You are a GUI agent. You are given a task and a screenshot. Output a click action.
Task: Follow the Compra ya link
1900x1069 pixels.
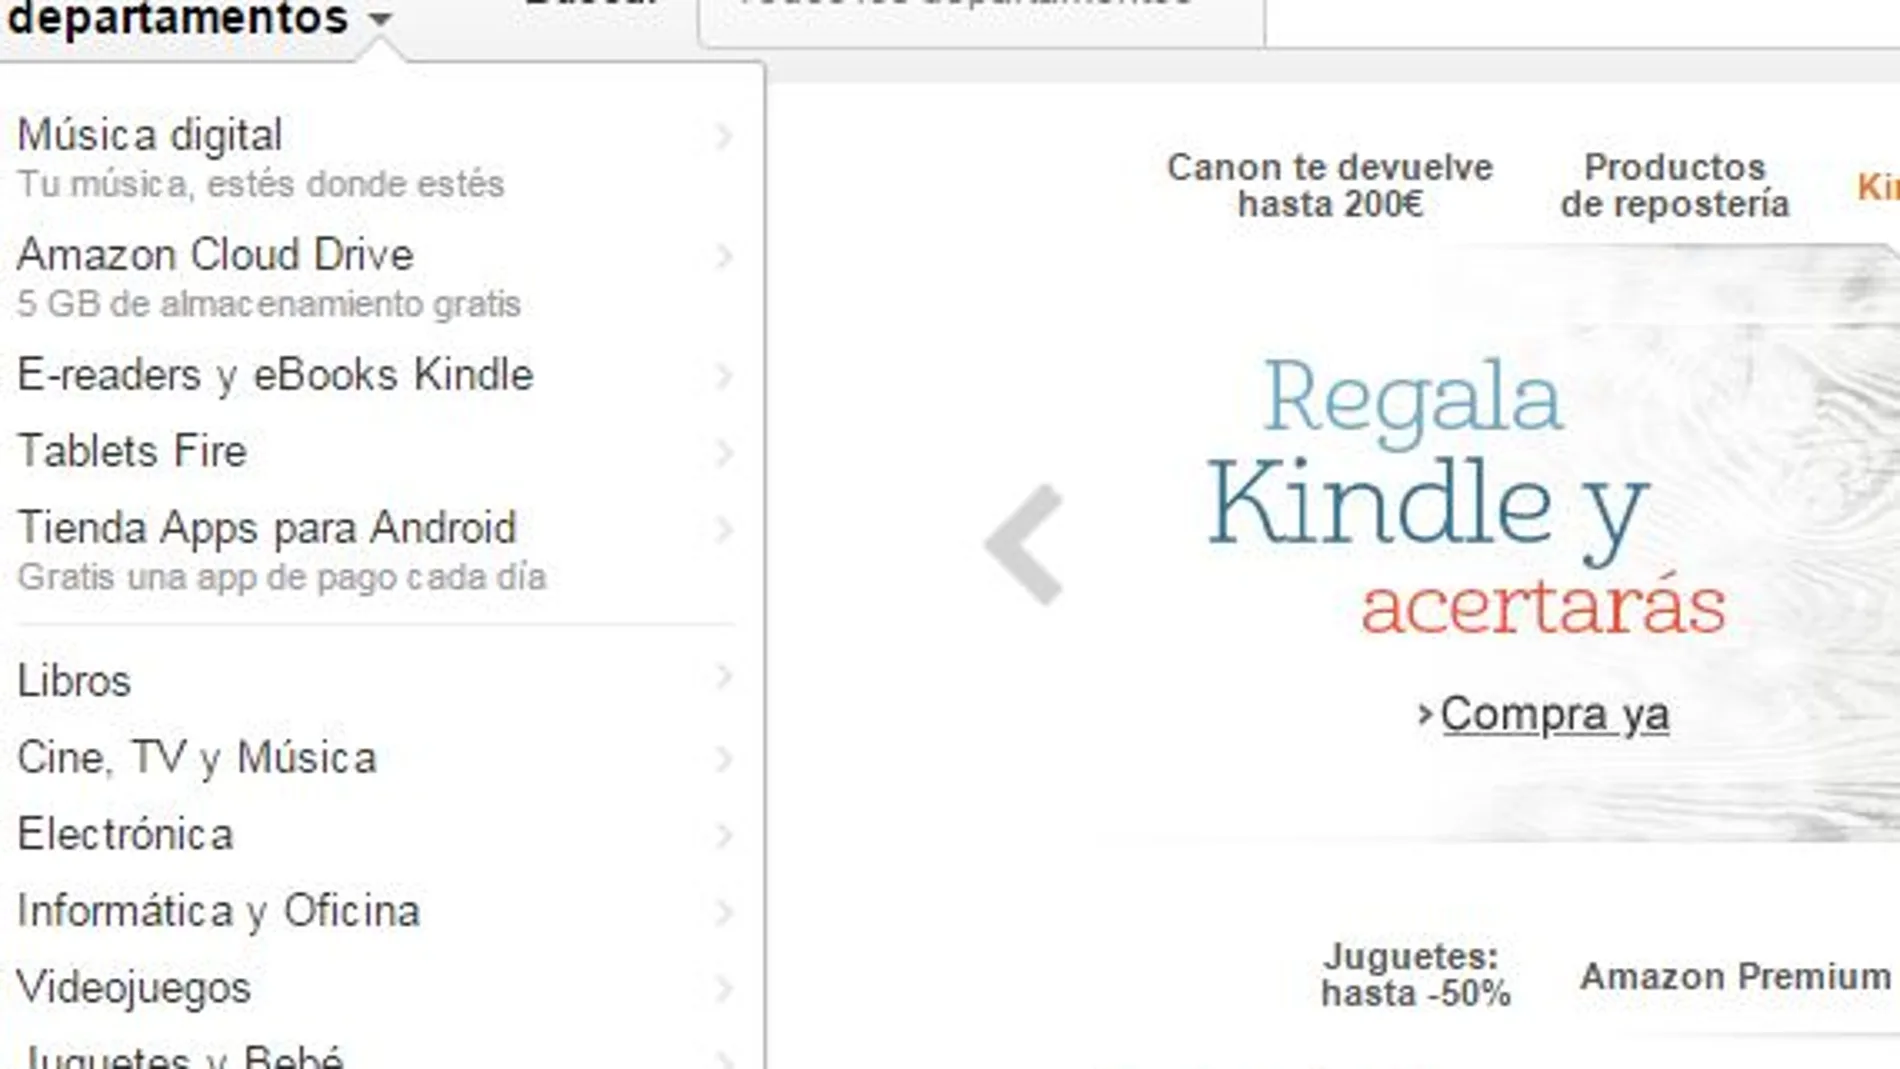click(1554, 715)
